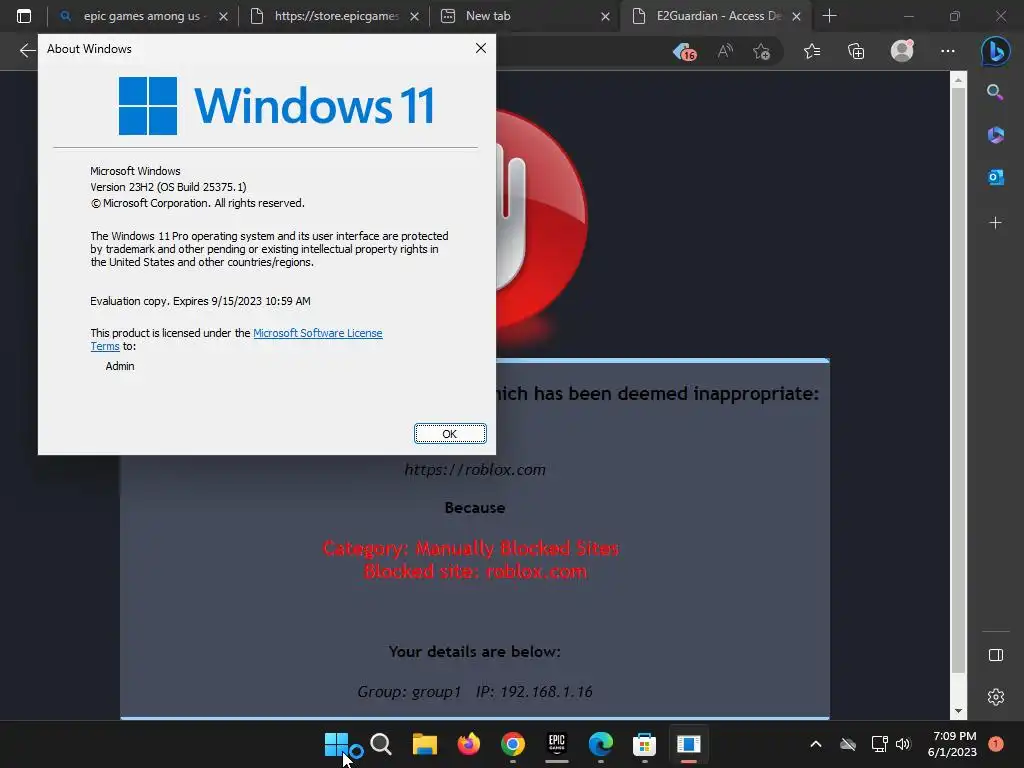Add this page to favorites
The image size is (1024, 768).
(761, 51)
